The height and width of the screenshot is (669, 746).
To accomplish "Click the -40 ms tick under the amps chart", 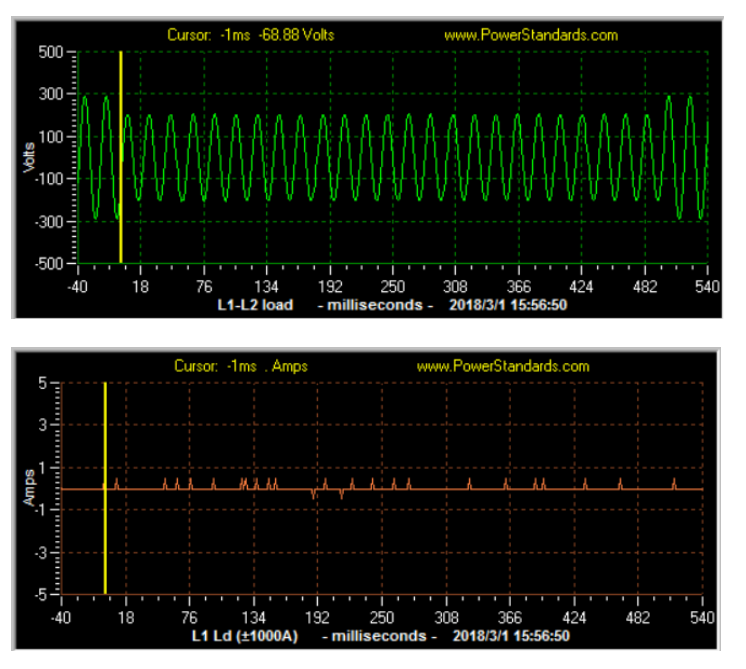I will tap(62, 616).
